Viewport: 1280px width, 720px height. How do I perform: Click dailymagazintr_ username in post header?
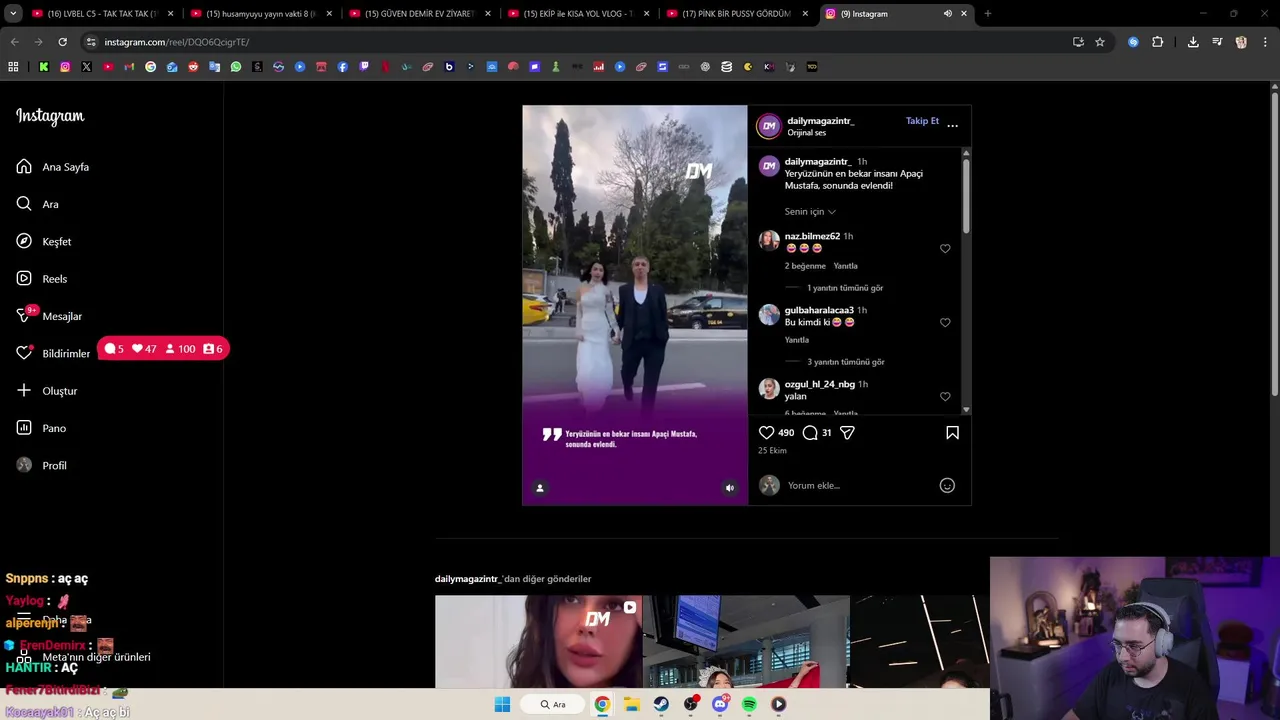click(x=820, y=121)
